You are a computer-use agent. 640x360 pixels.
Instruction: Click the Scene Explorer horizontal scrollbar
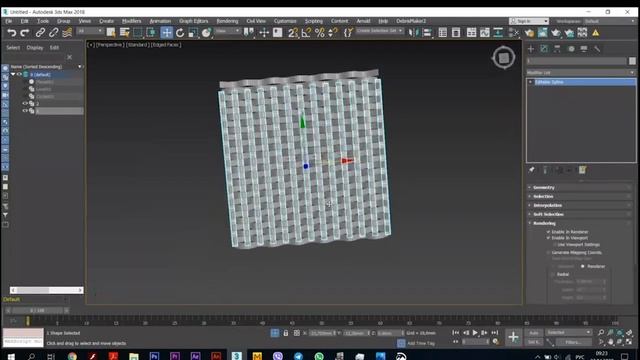click(47, 290)
